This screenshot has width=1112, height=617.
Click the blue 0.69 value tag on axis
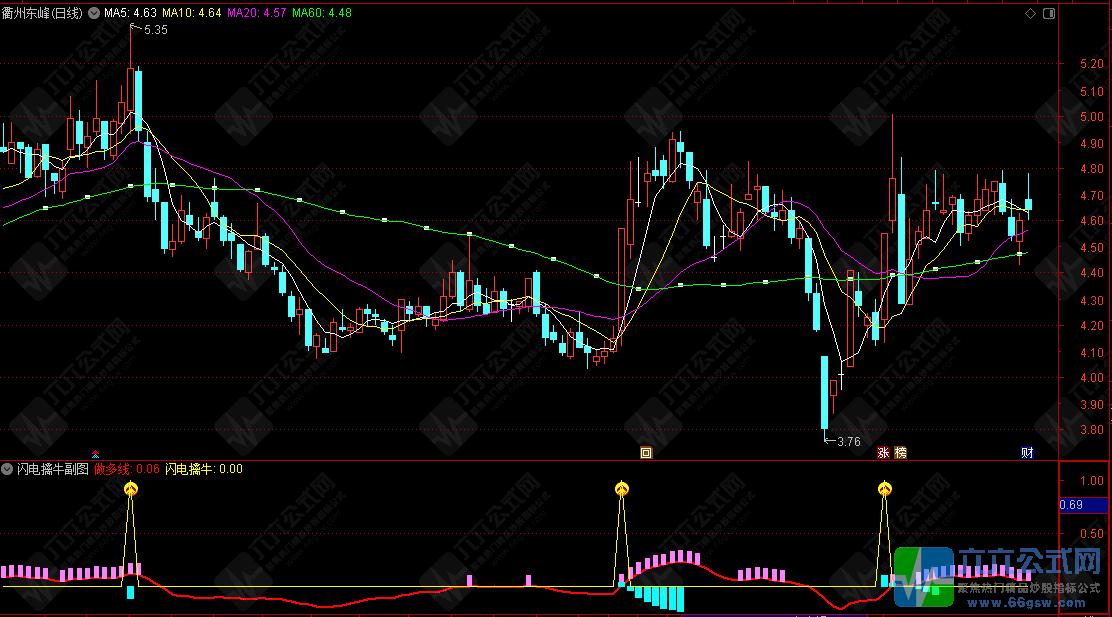pyautogui.click(x=1072, y=505)
